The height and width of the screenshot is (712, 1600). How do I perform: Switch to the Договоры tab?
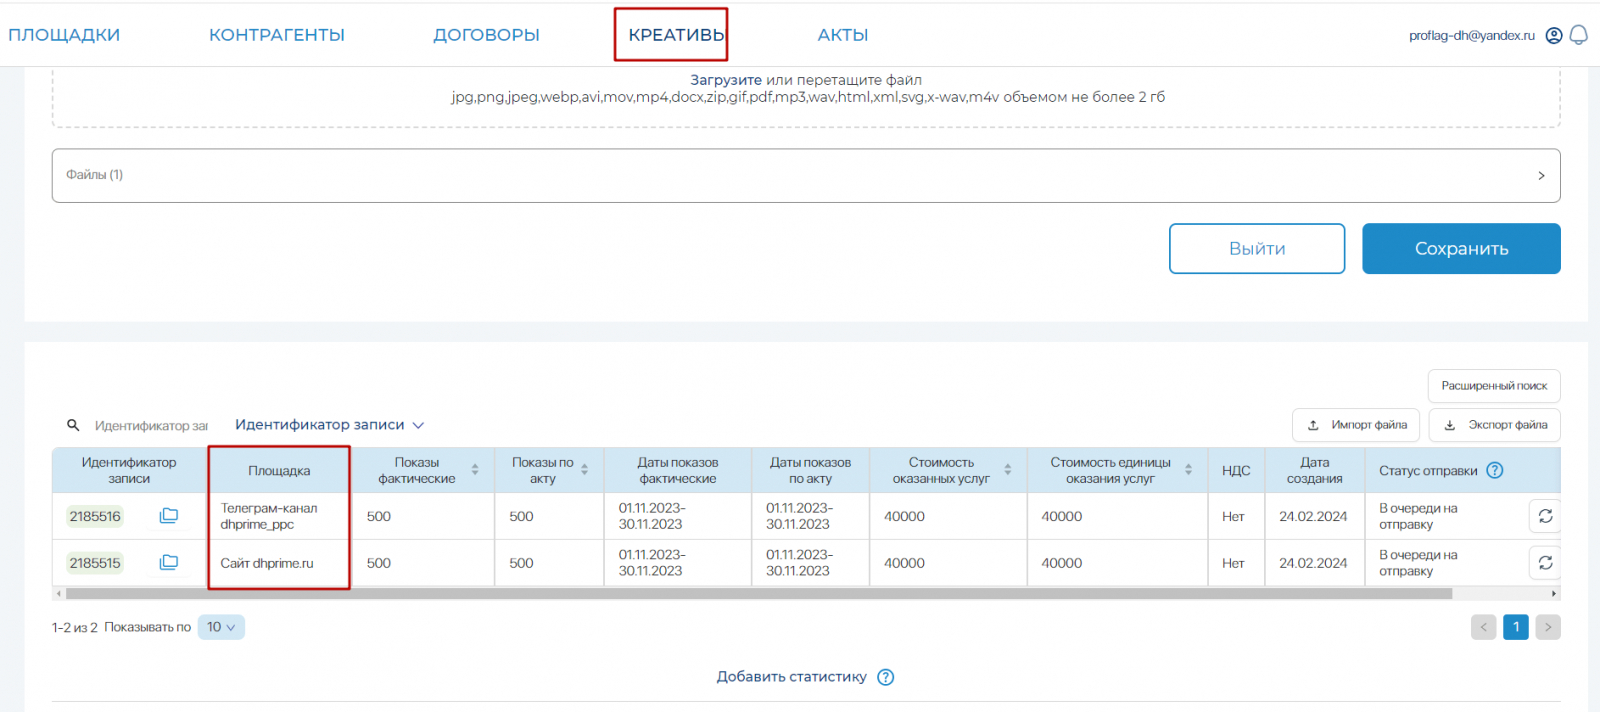tap(486, 35)
